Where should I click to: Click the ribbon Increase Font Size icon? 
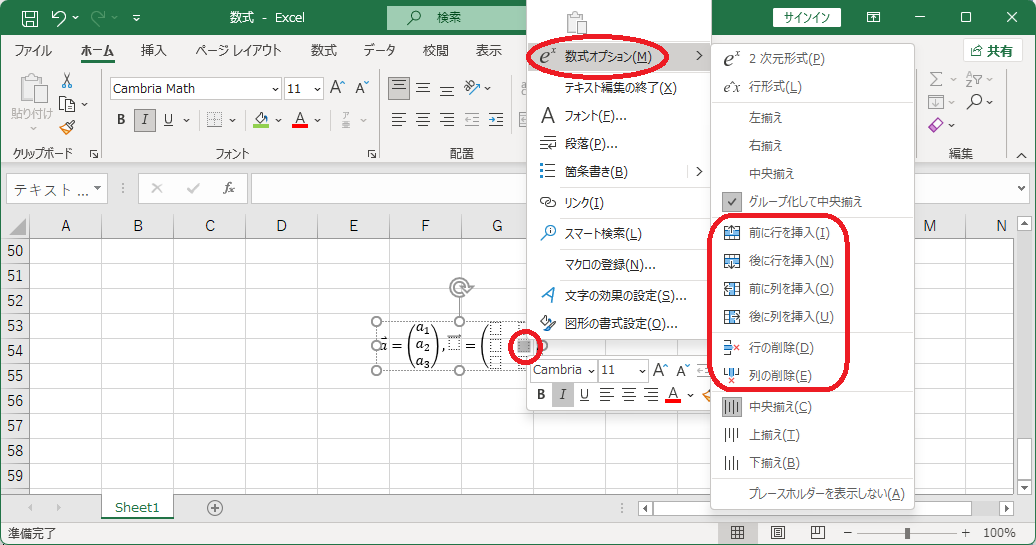[337, 88]
